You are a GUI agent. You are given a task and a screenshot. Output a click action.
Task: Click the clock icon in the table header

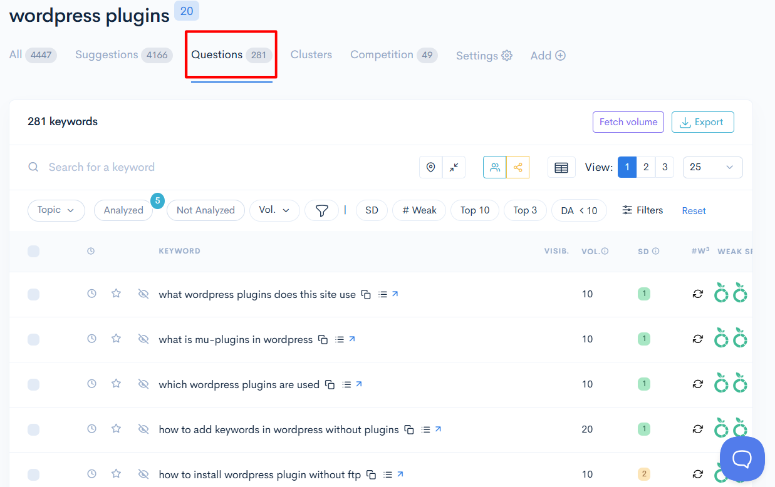(x=91, y=251)
